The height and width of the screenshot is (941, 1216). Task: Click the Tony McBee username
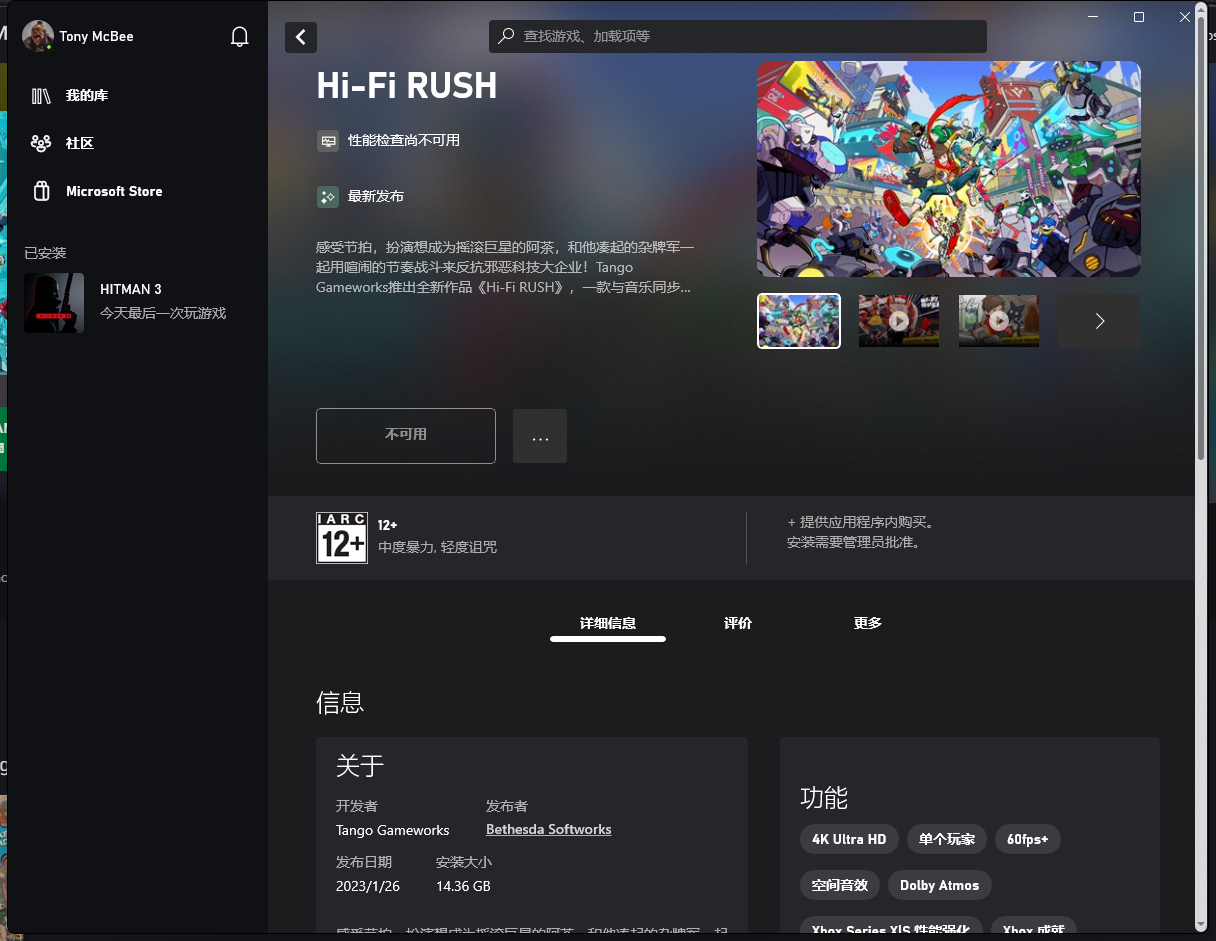96,36
